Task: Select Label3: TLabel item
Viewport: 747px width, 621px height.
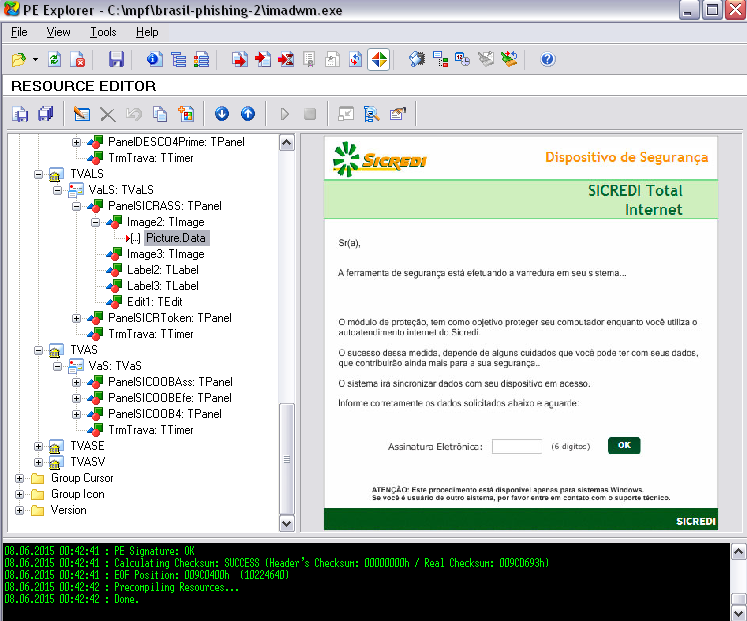Action: pyautogui.click(x=162, y=286)
